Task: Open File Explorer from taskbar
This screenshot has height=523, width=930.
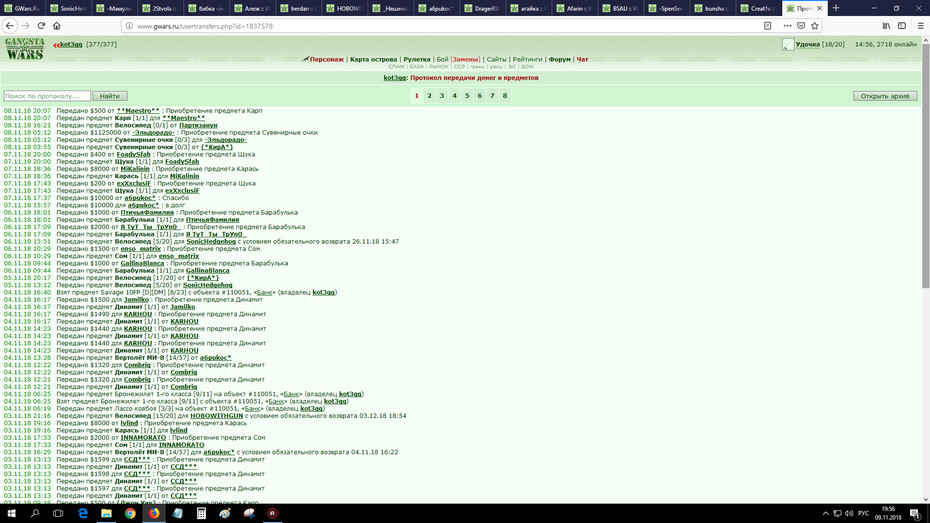Action: pyautogui.click(x=106, y=514)
